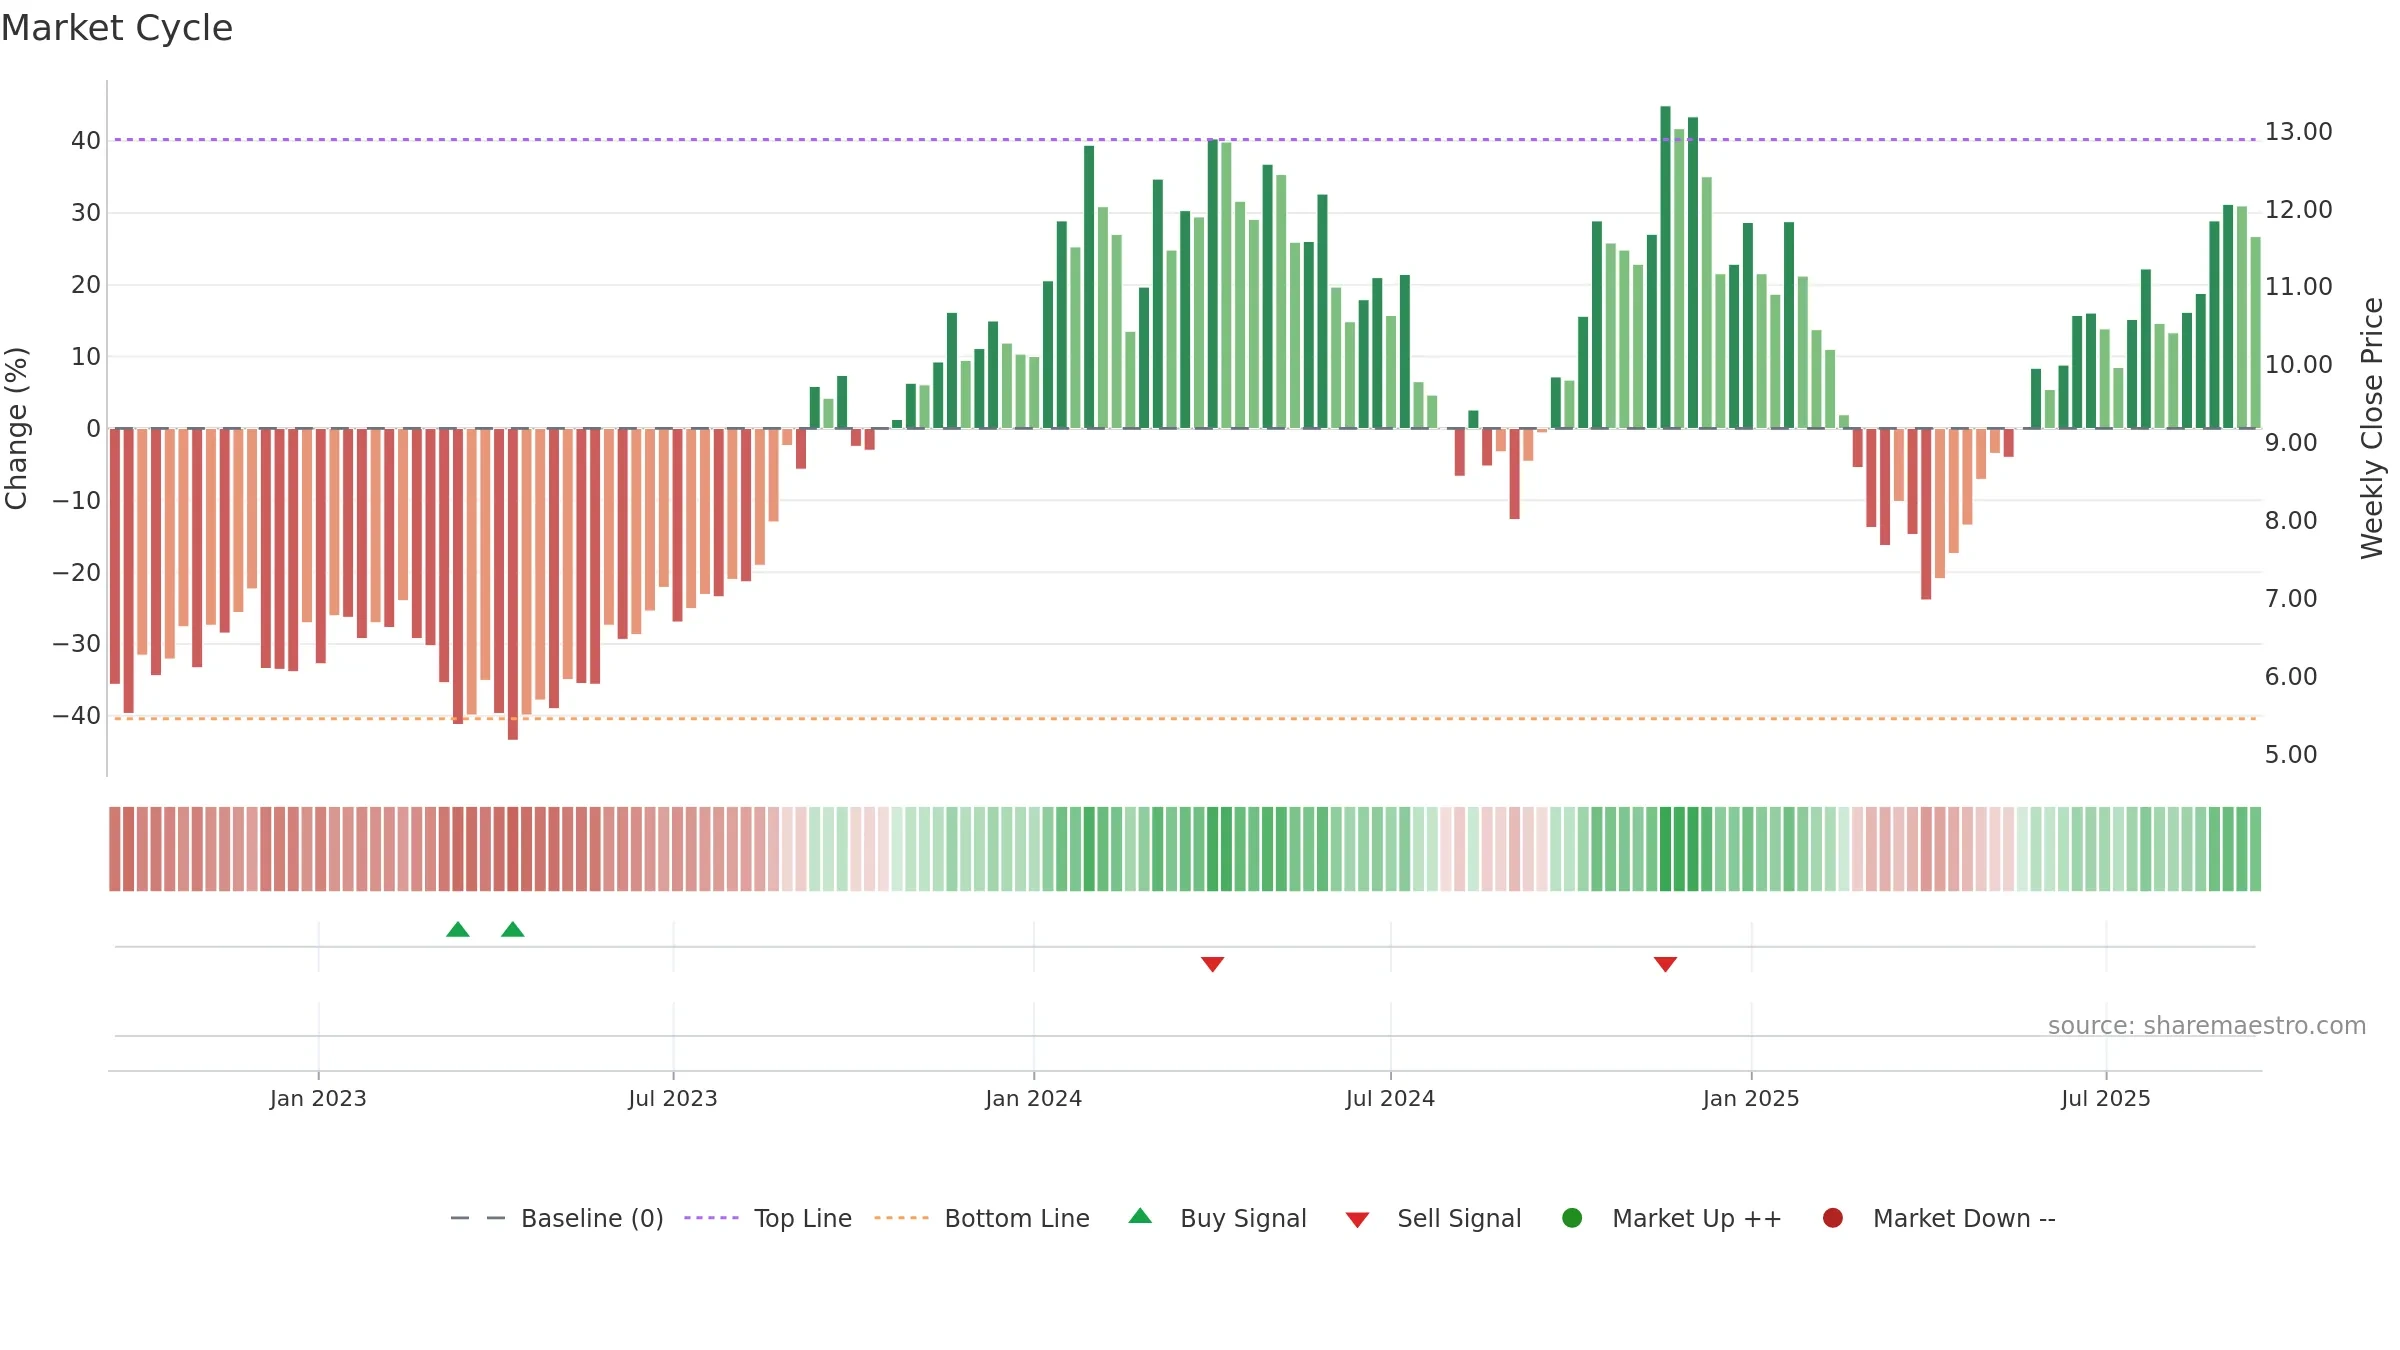Toggle the Bottom Line legend entry

click(x=982, y=1218)
